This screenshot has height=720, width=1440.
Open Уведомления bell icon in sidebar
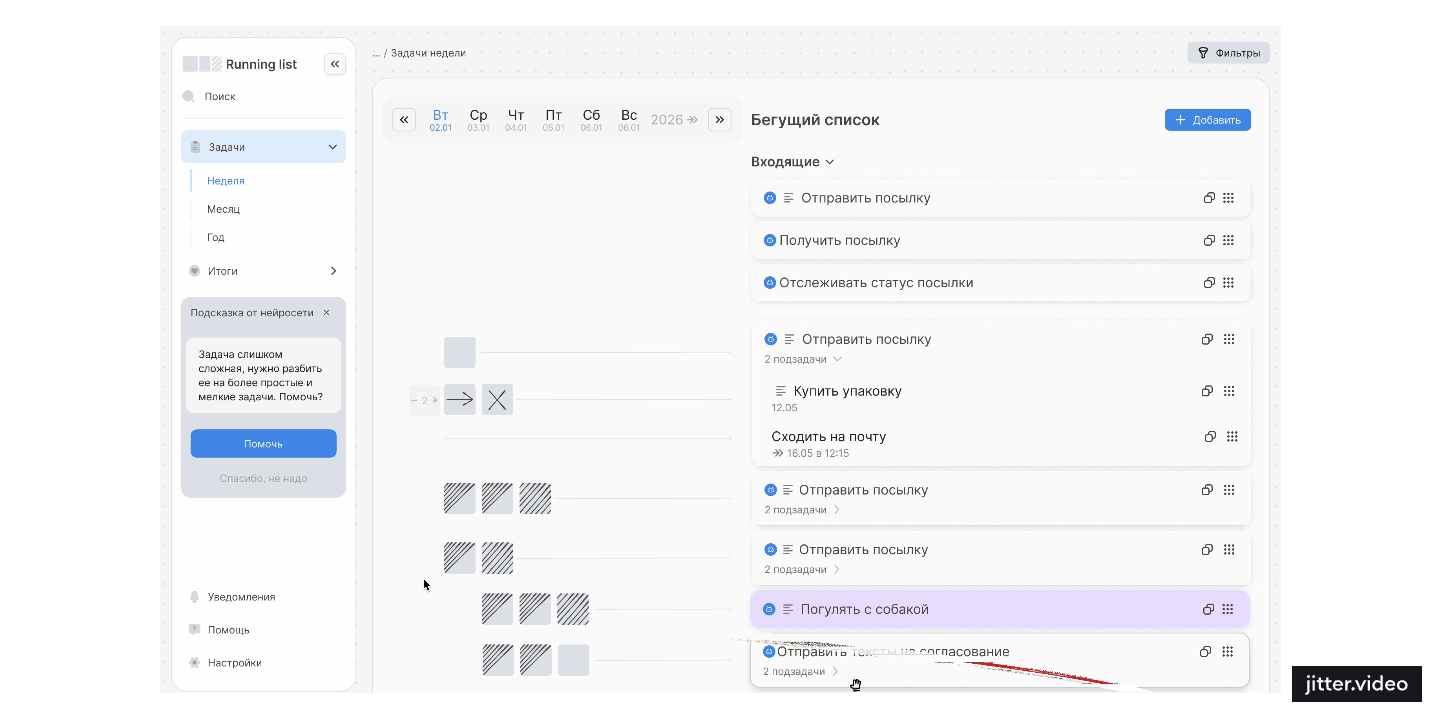[x=195, y=597]
